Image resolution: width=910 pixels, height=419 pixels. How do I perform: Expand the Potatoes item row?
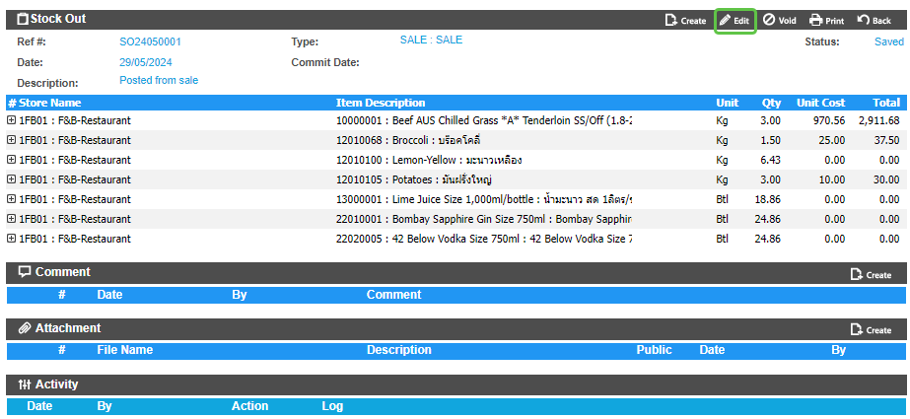point(12,179)
